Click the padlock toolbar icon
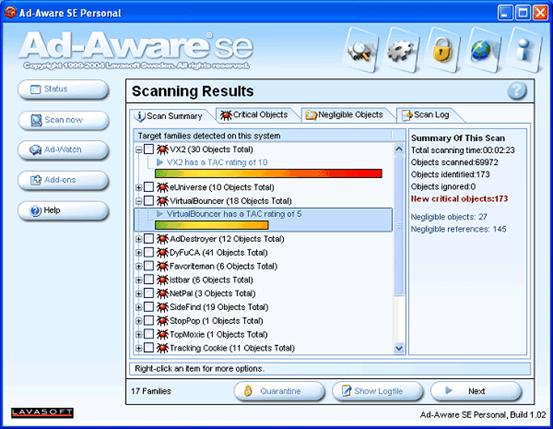The width and height of the screenshot is (553, 429). point(443,50)
